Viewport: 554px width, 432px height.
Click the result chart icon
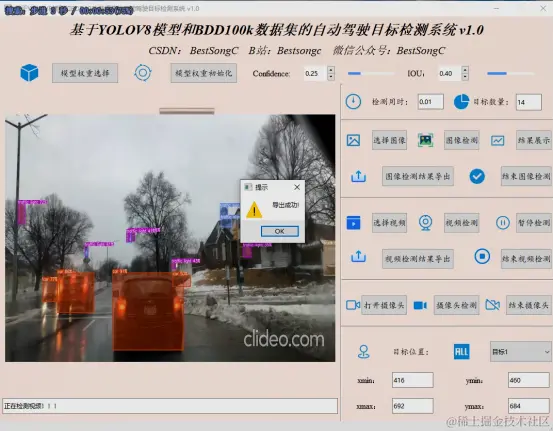497,141
